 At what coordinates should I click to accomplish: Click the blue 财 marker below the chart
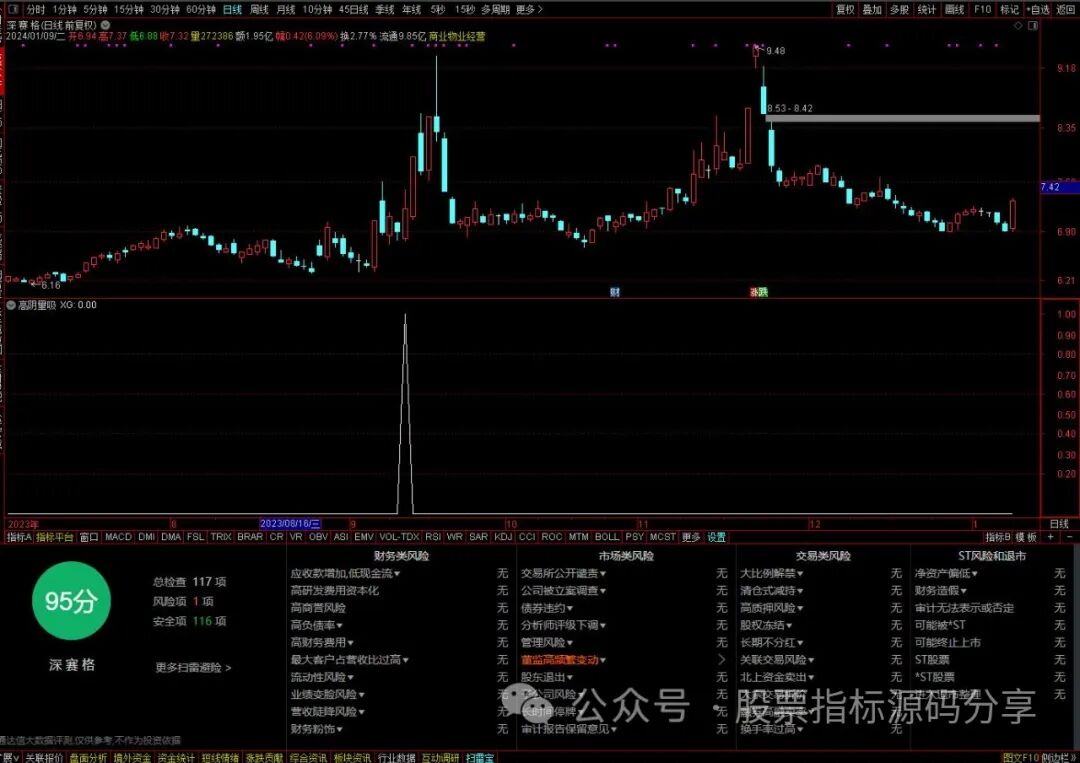tap(614, 292)
